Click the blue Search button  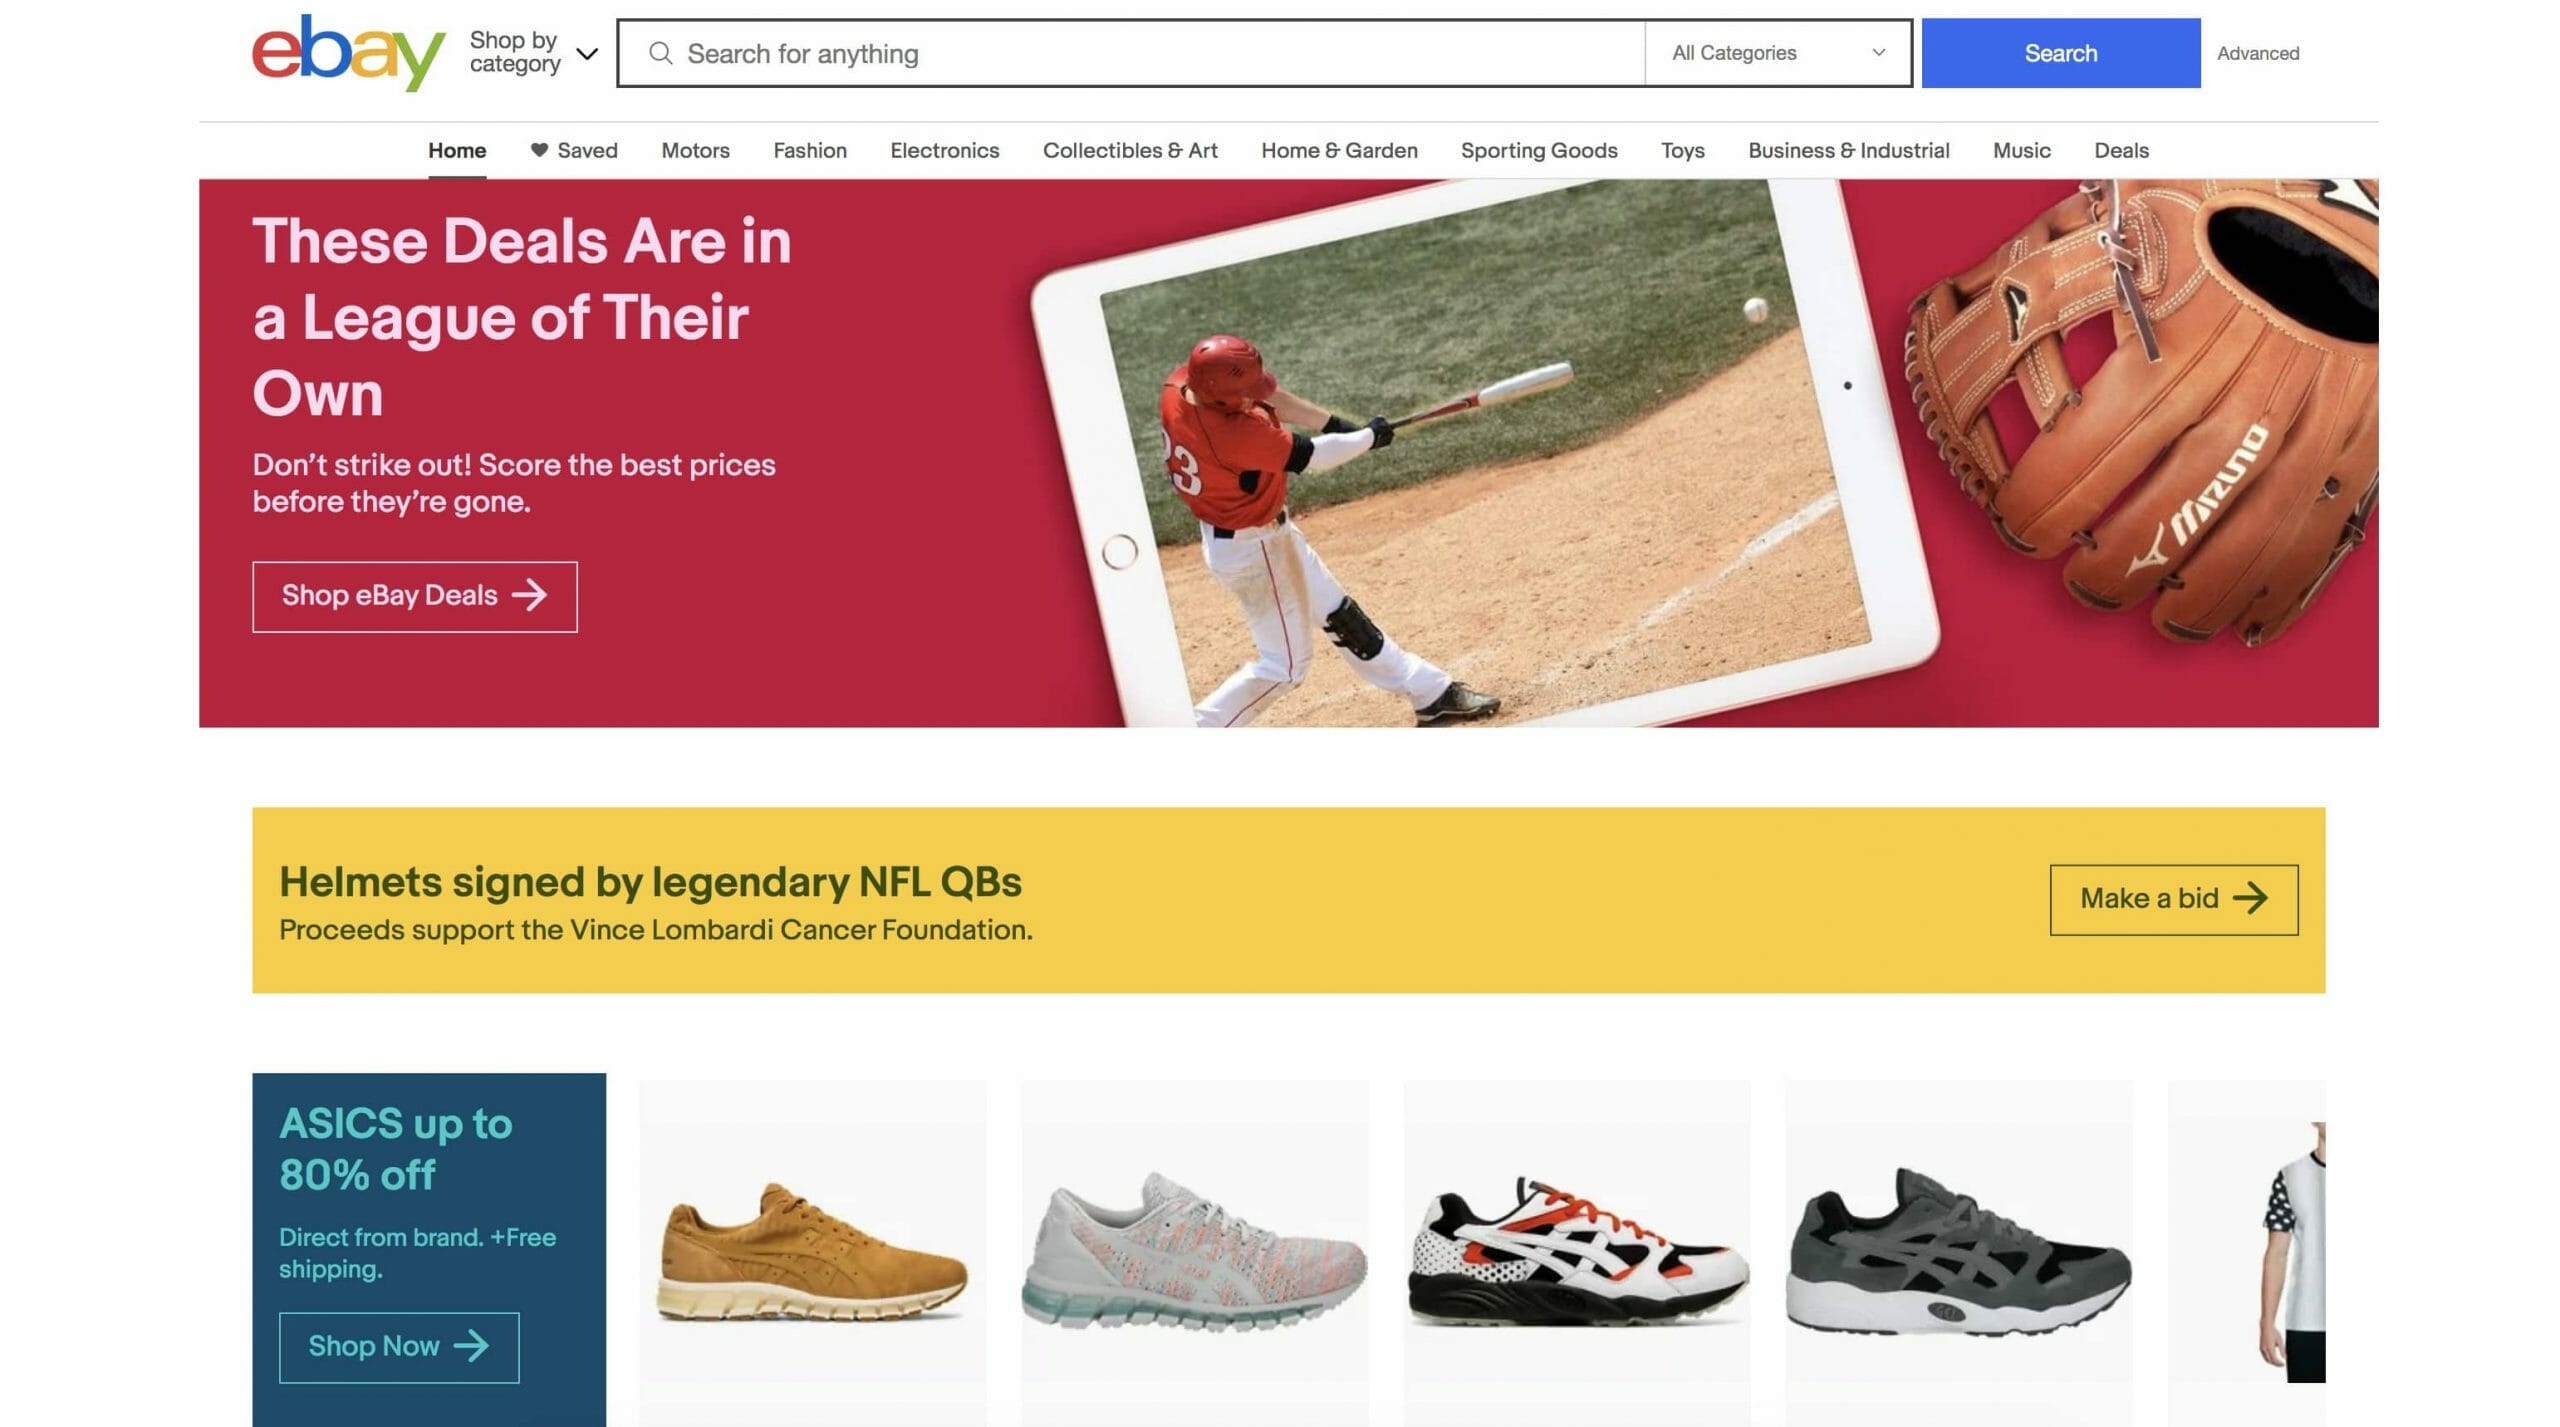point(2060,53)
